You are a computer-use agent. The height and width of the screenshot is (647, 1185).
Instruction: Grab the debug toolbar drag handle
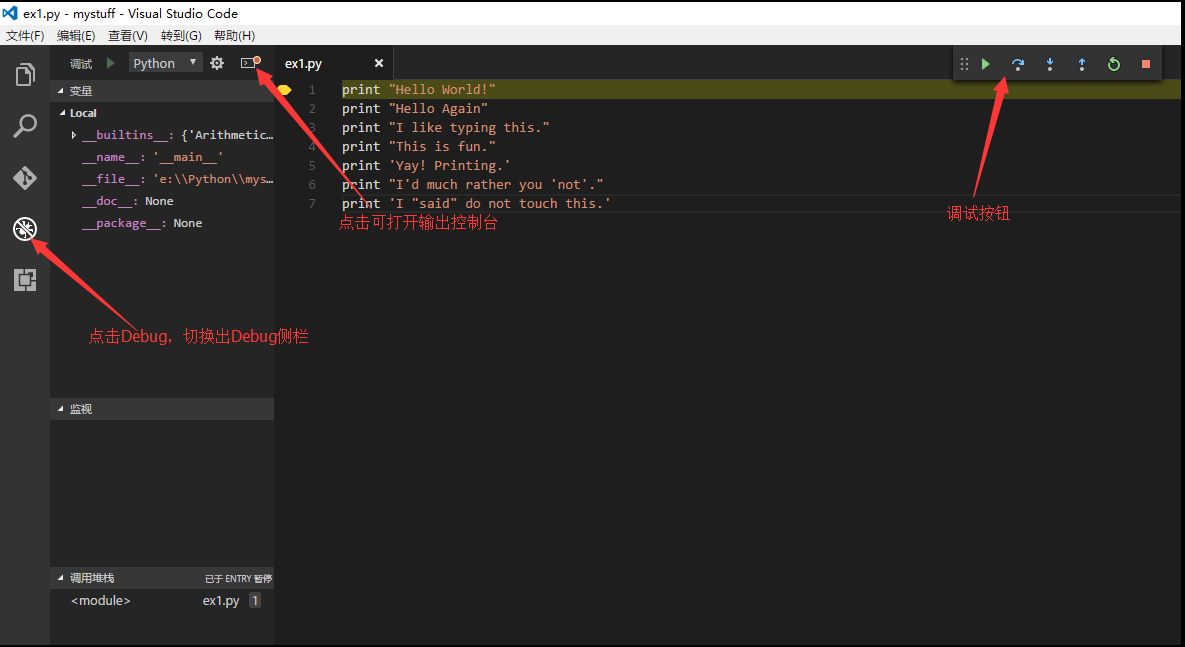click(964, 64)
